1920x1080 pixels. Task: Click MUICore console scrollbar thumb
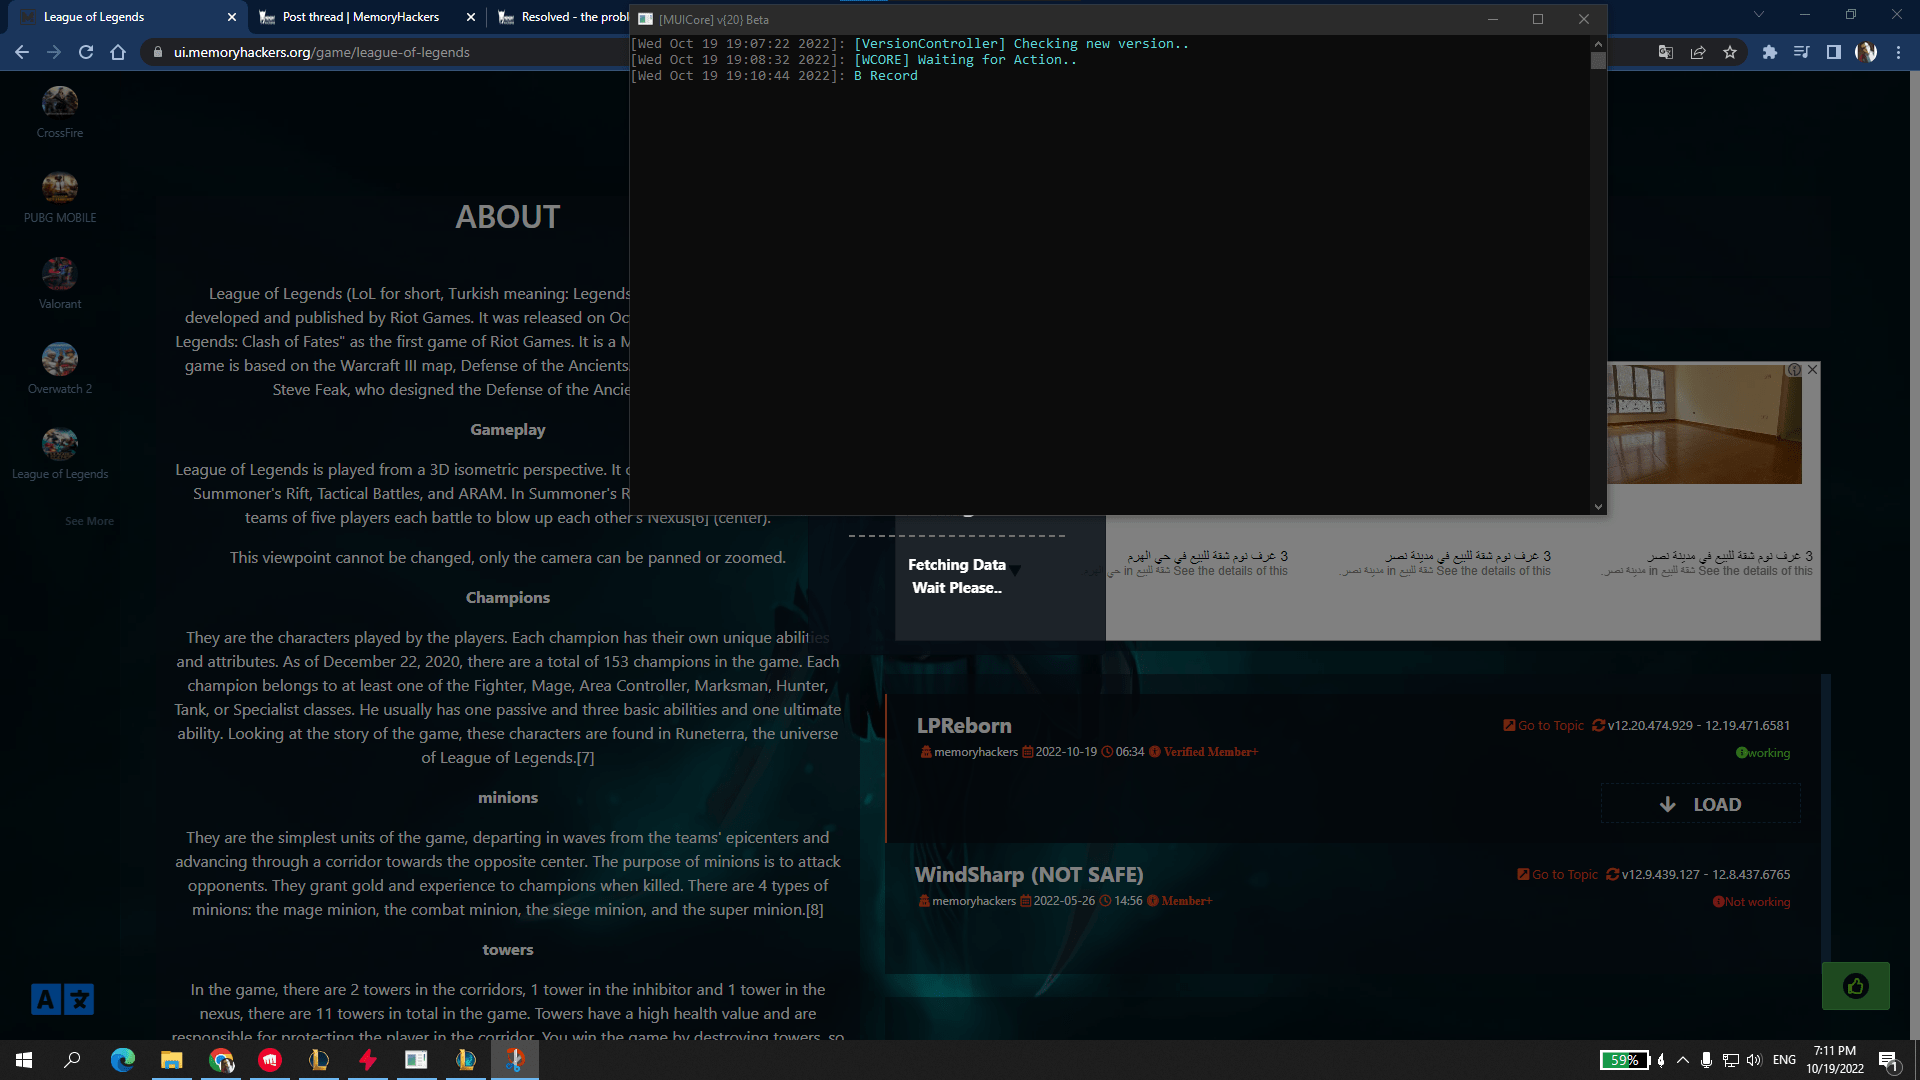(x=1598, y=60)
